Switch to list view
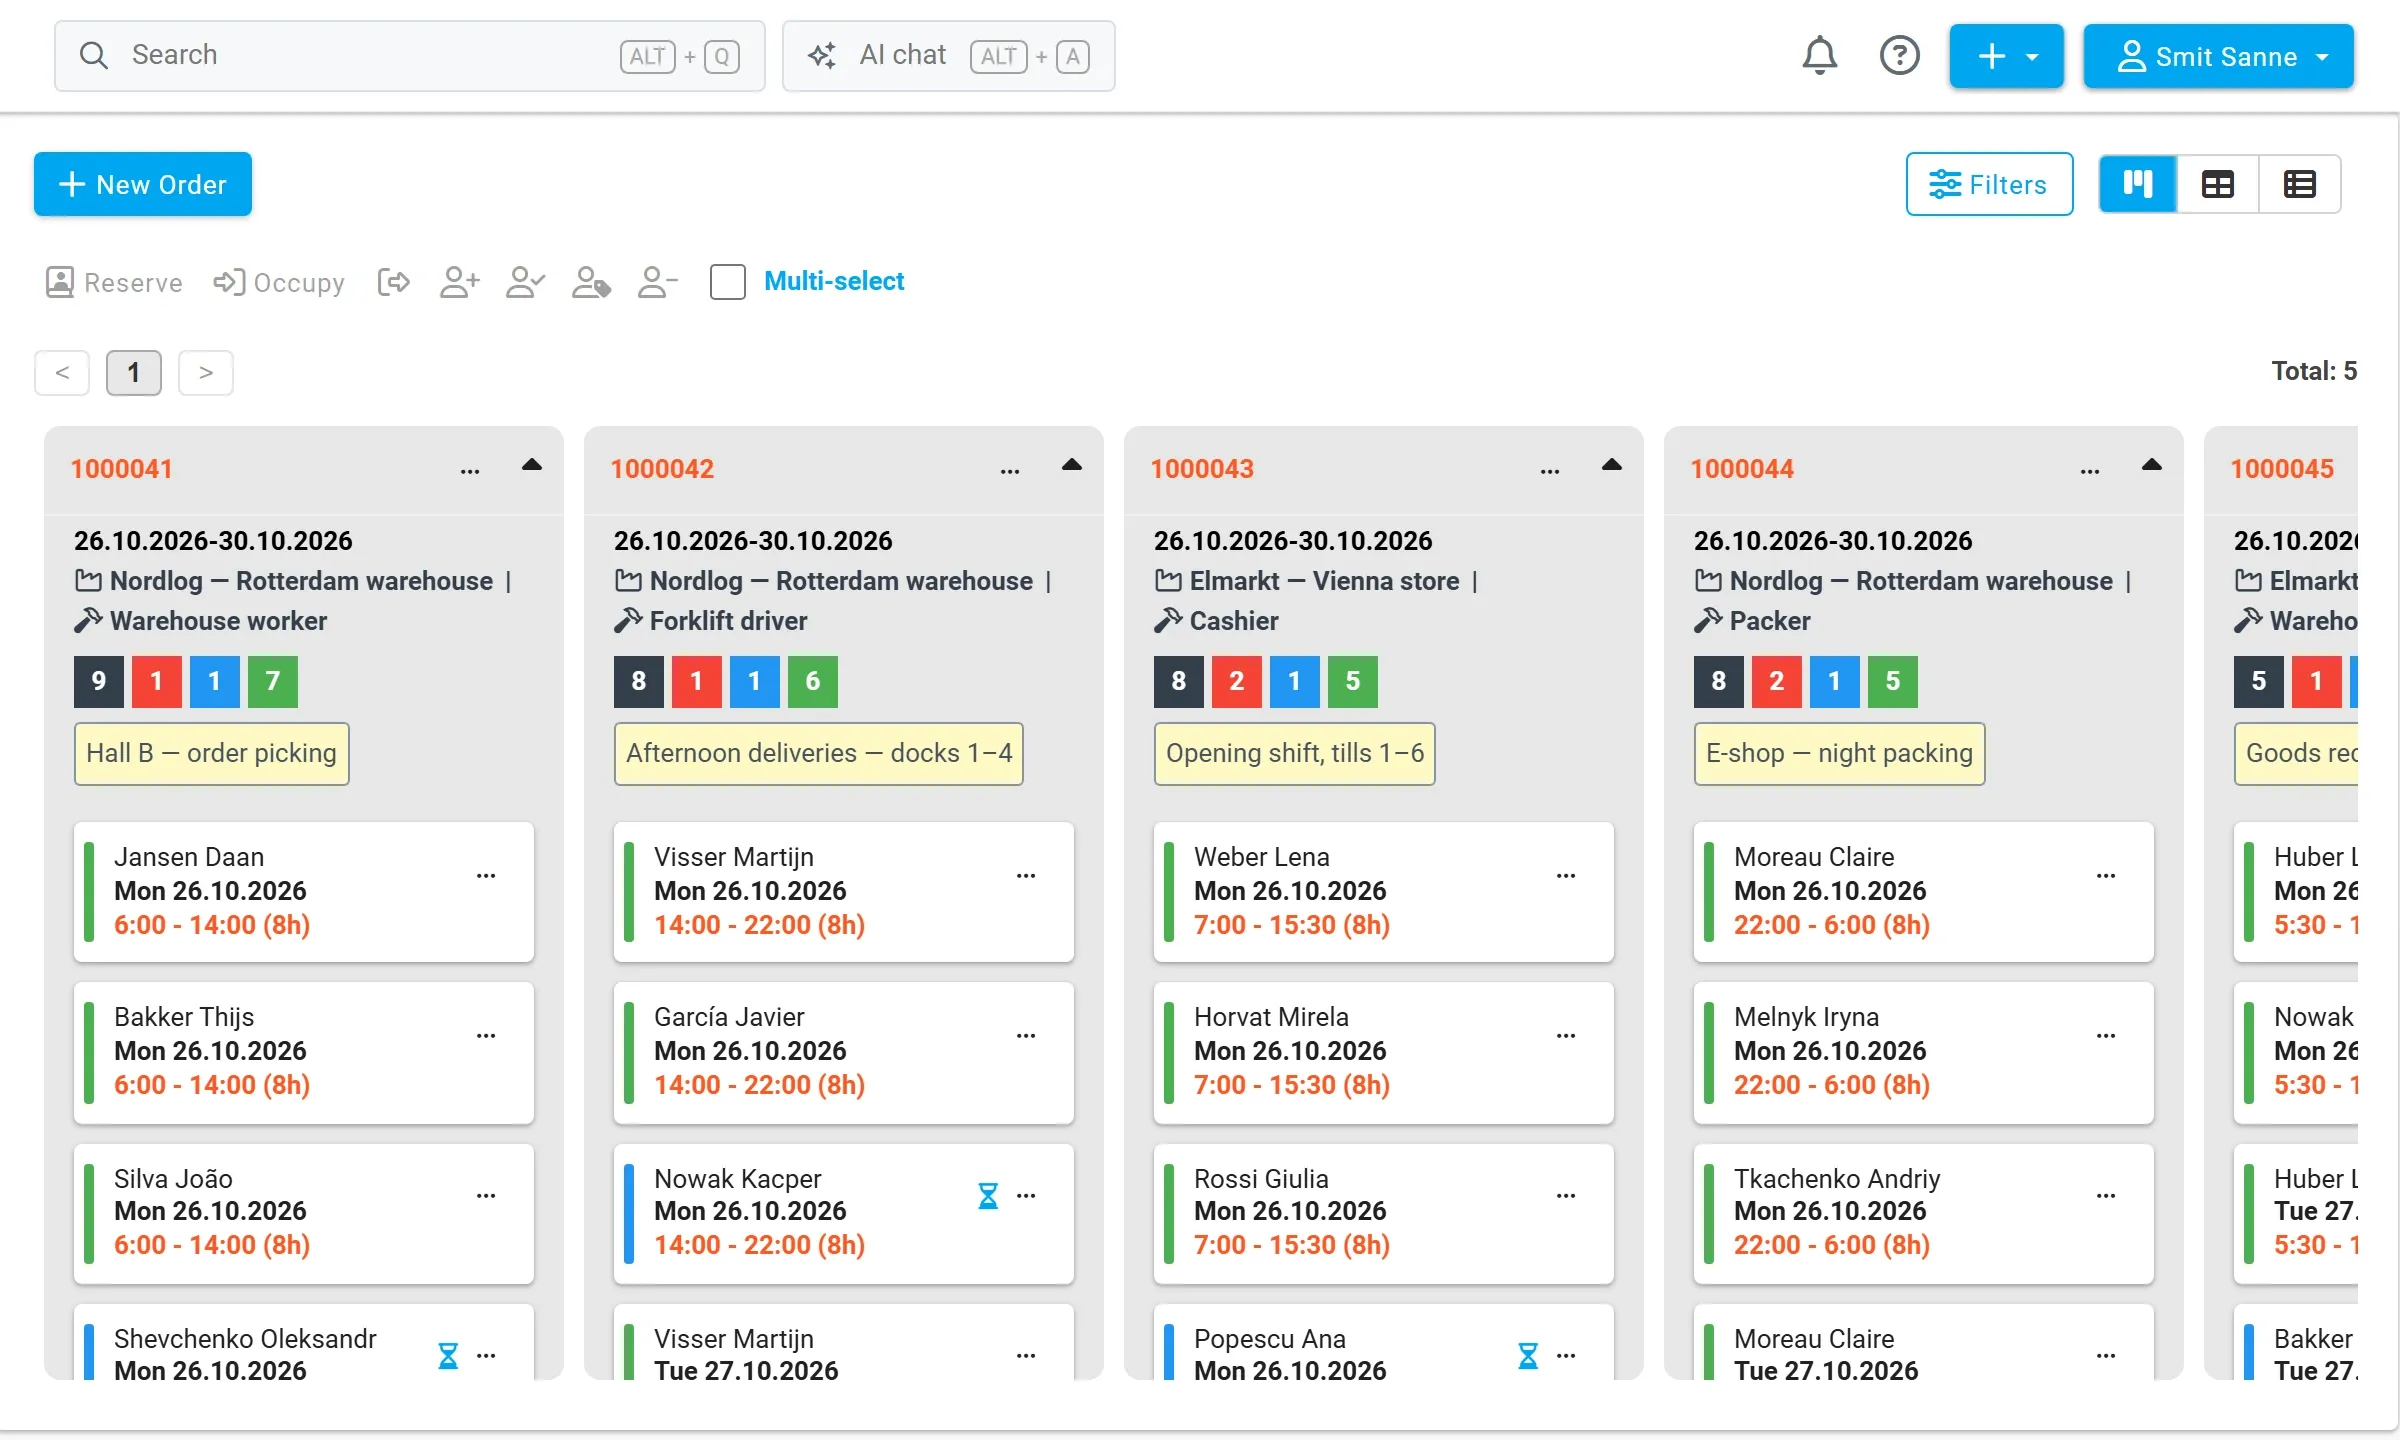This screenshot has height=1440, width=2400. pos(2299,184)
